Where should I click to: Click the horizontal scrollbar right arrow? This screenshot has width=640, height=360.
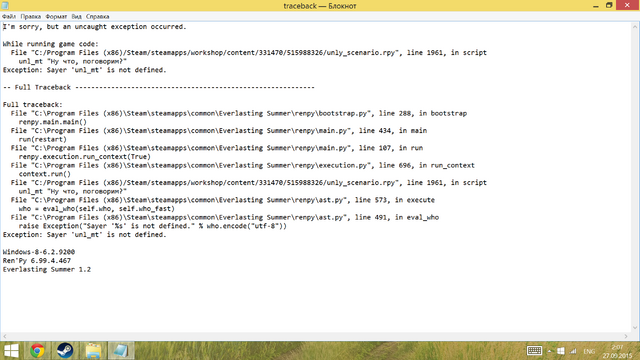(626, 336)
